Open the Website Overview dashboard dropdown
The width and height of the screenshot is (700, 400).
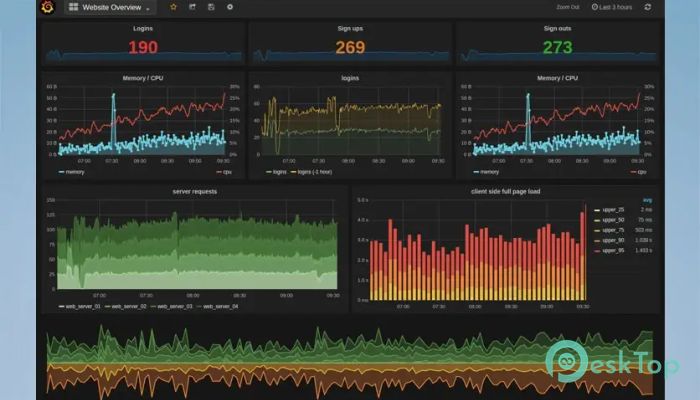pyautogui.click(x=110, y=7)
